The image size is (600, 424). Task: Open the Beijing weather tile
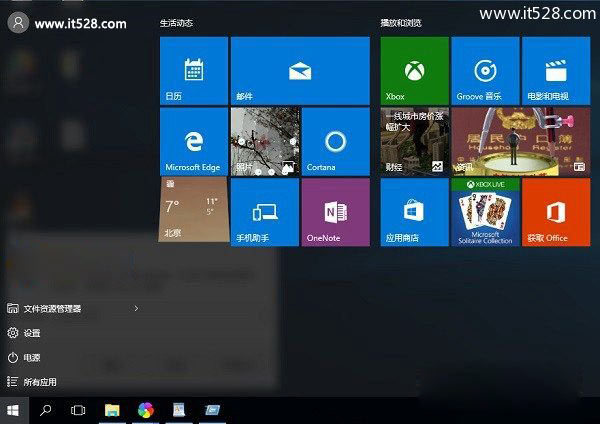(x=194, y=210)
